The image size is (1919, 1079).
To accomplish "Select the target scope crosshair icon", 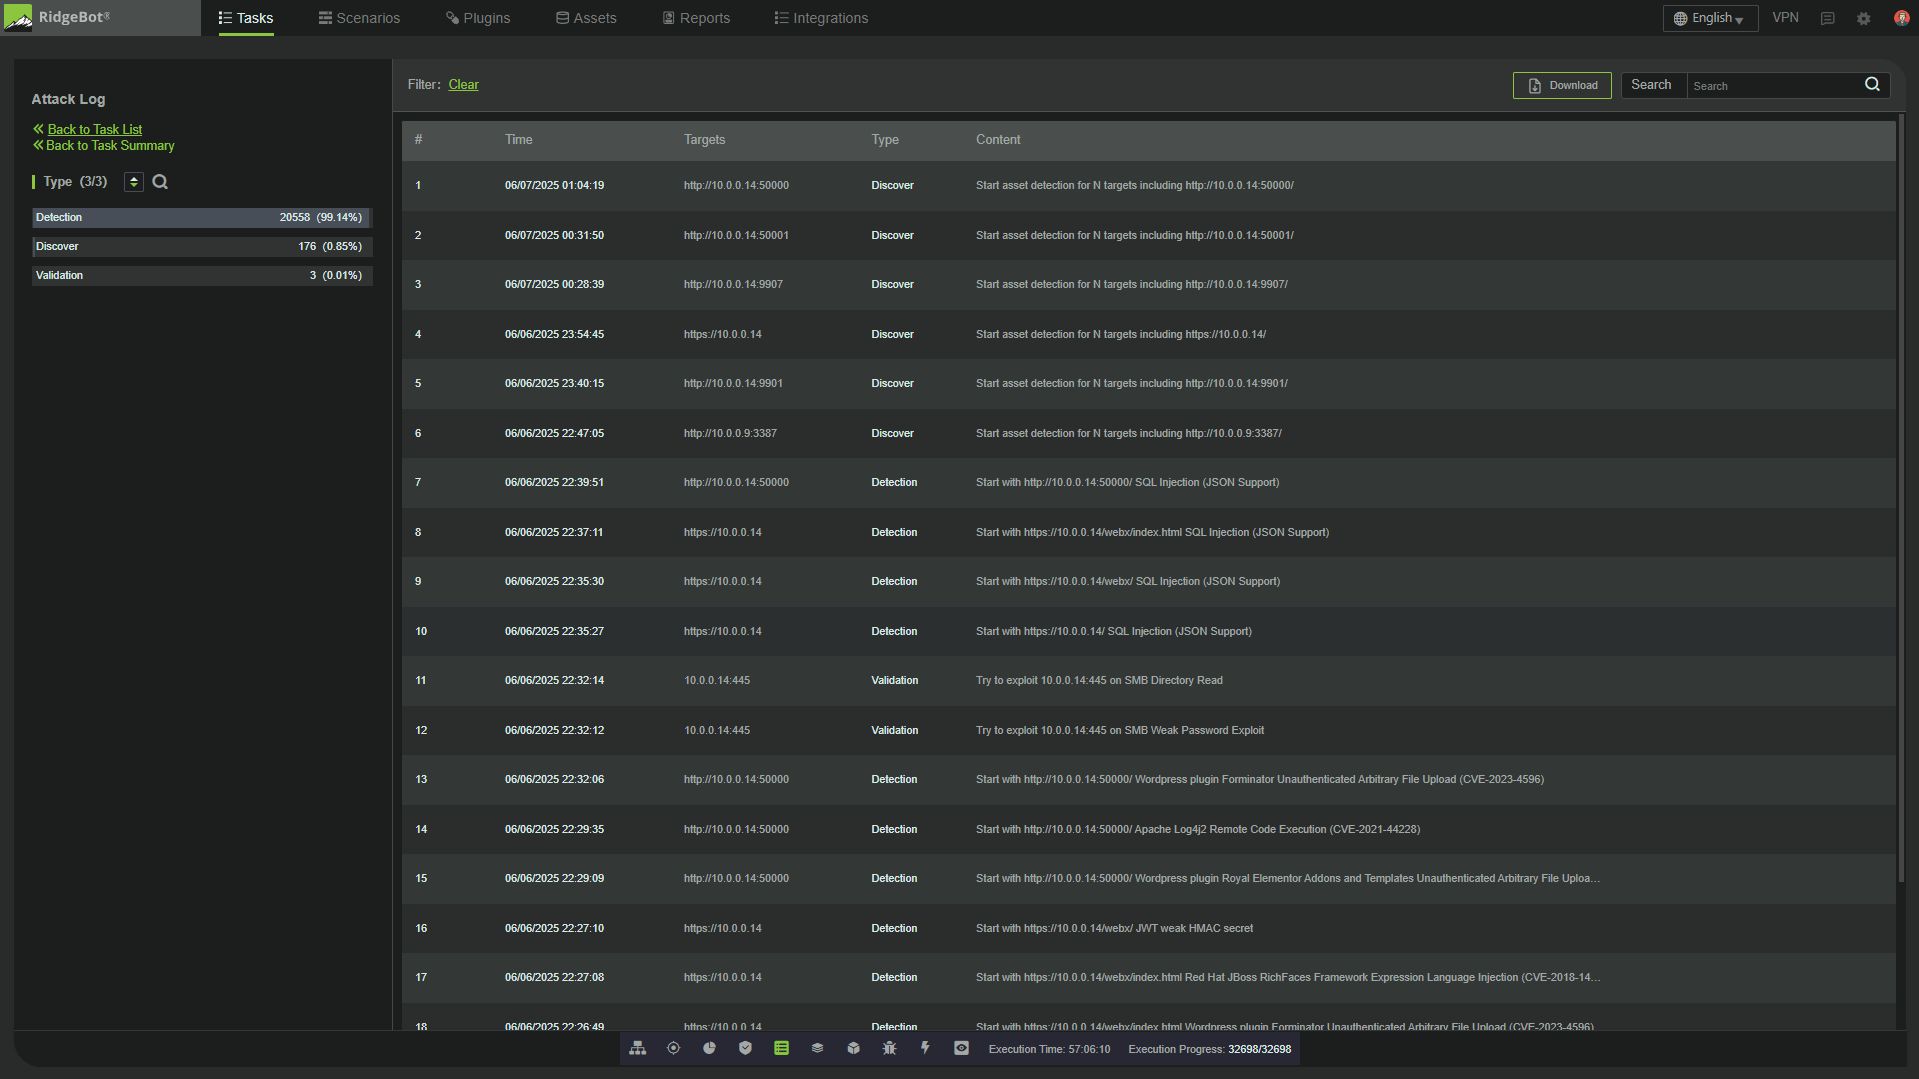I will point(673,1048).
